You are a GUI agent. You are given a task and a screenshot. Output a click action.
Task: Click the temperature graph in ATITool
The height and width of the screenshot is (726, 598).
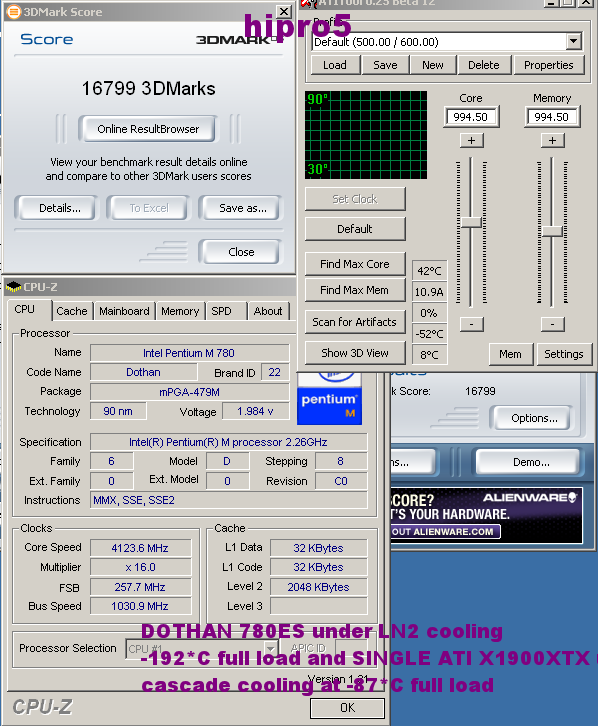366,135
